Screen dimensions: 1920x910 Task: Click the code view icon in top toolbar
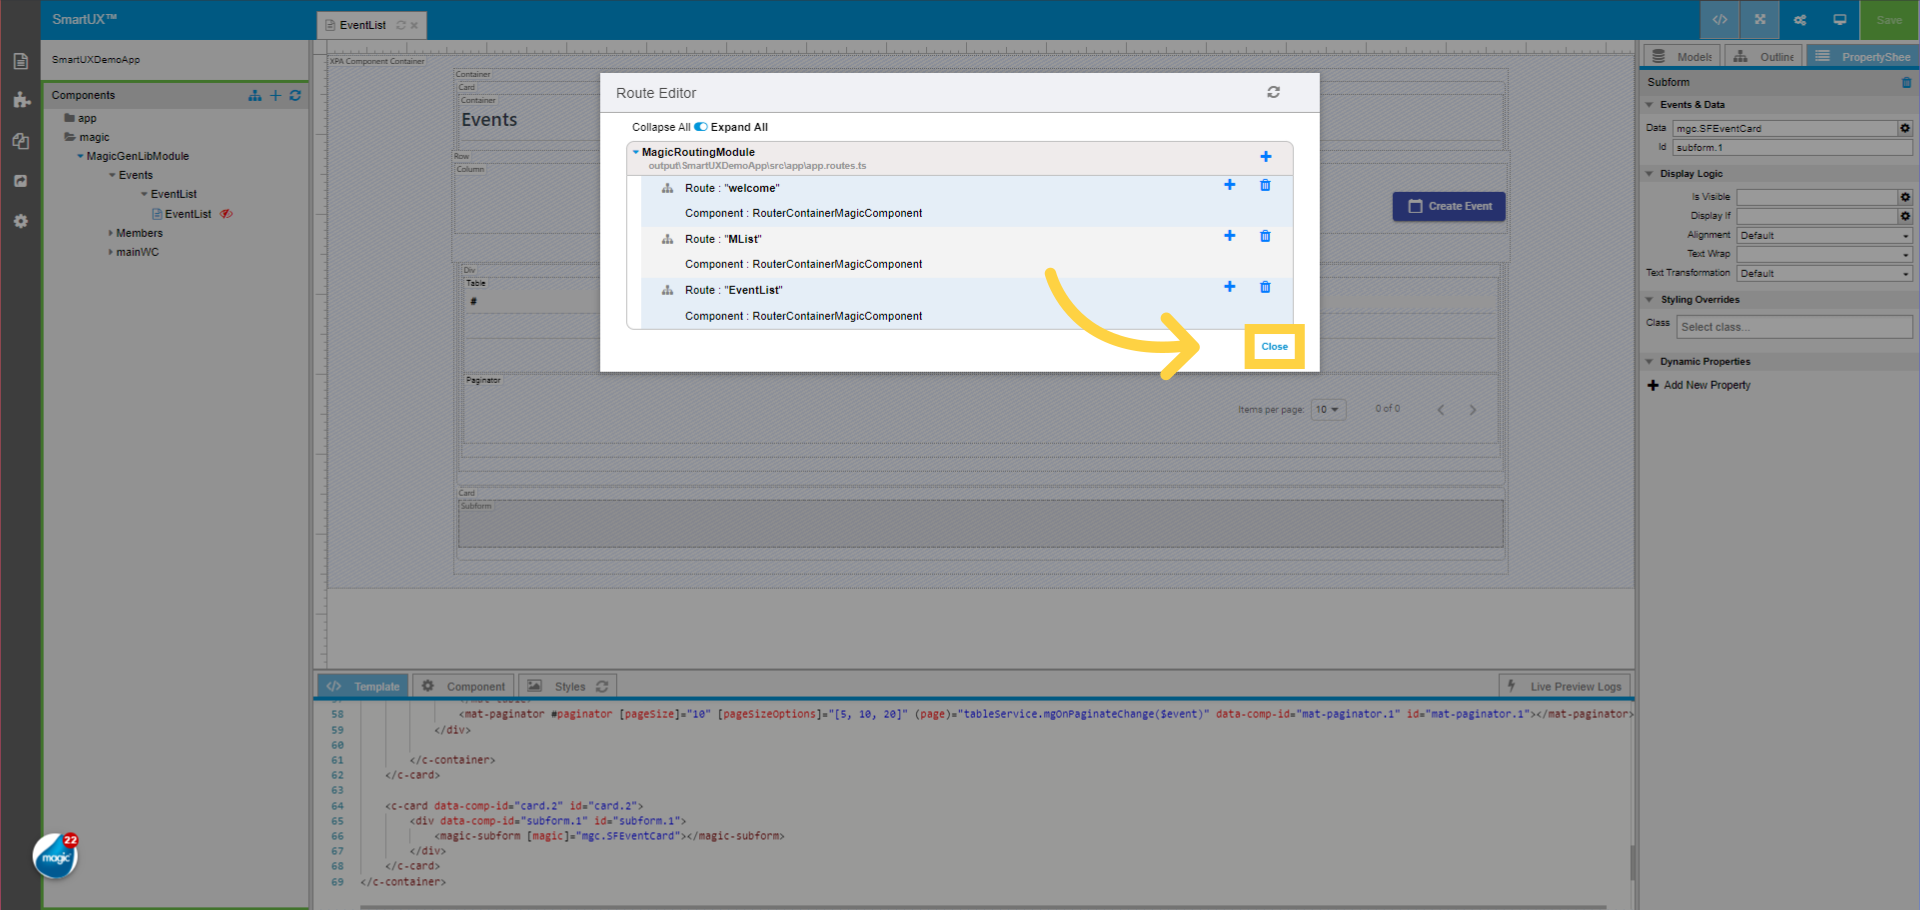click(x=1719, y=20)
